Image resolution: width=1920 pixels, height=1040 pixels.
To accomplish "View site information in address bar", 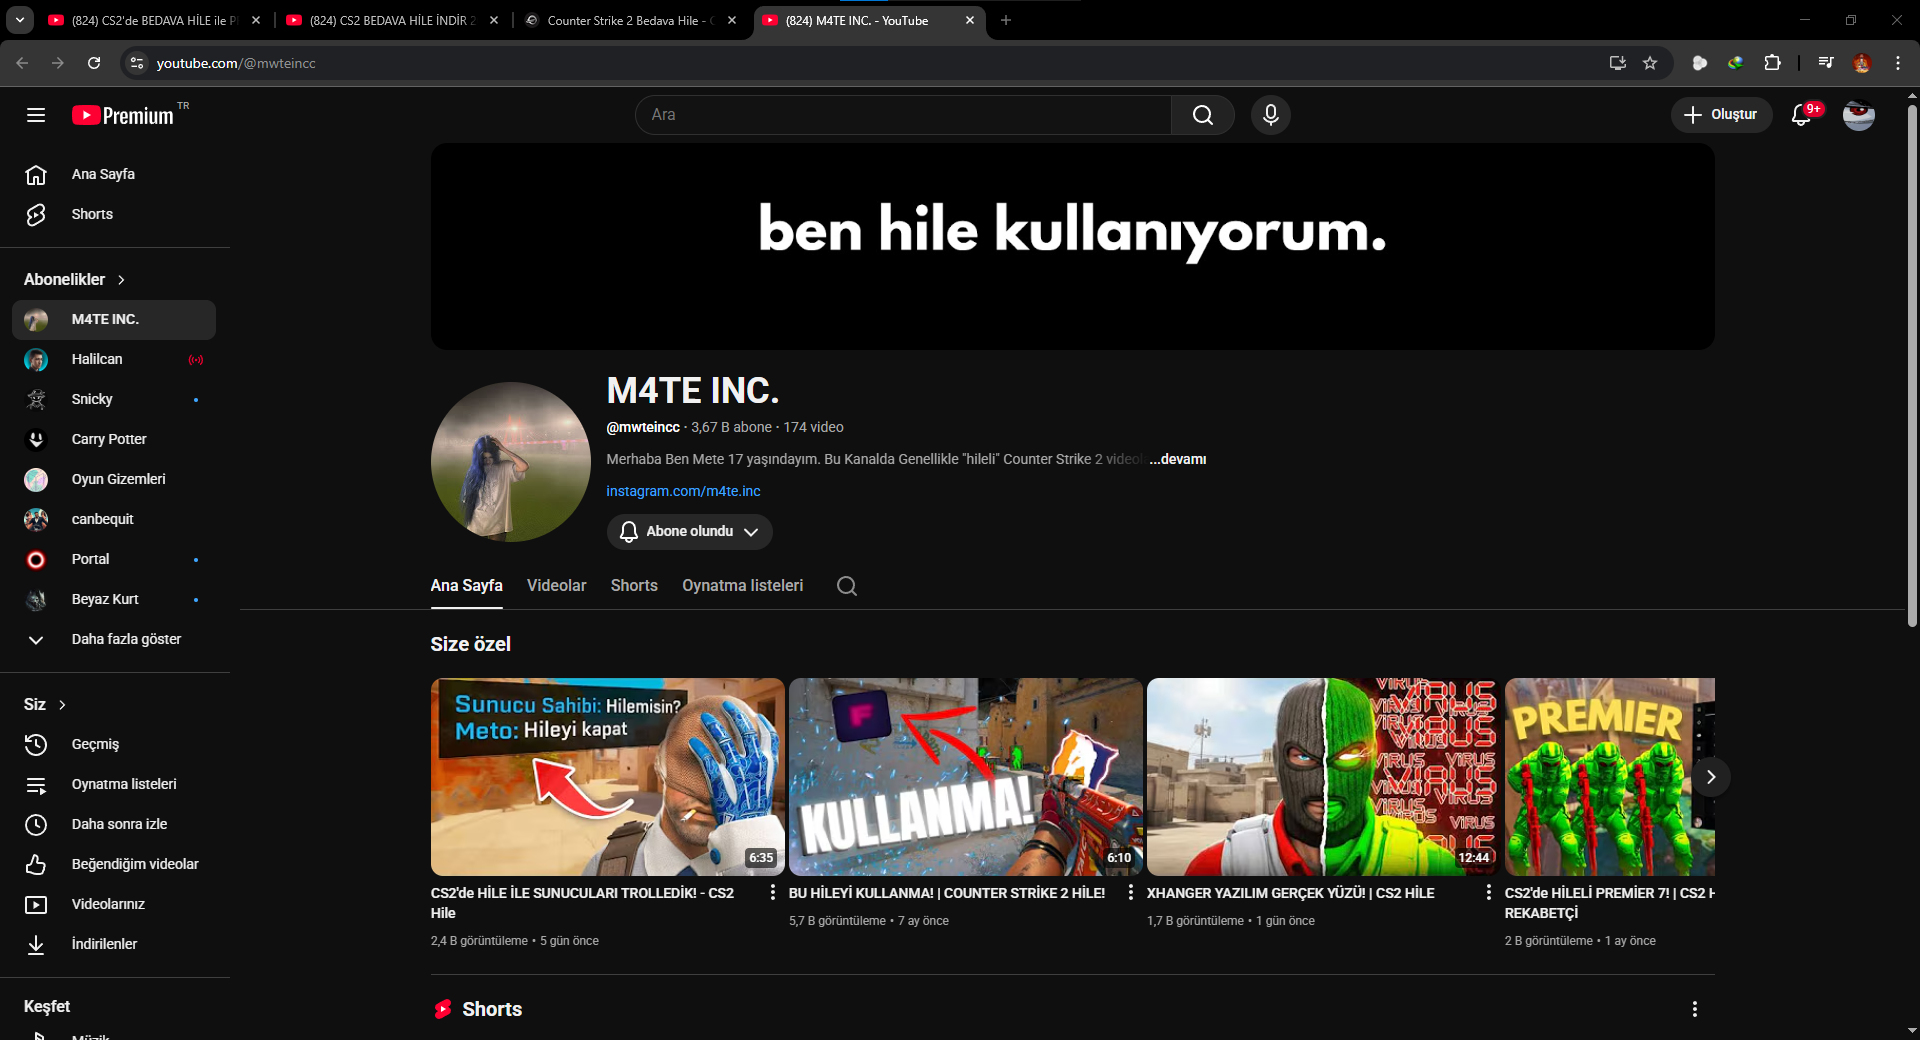I will point(137,63).
